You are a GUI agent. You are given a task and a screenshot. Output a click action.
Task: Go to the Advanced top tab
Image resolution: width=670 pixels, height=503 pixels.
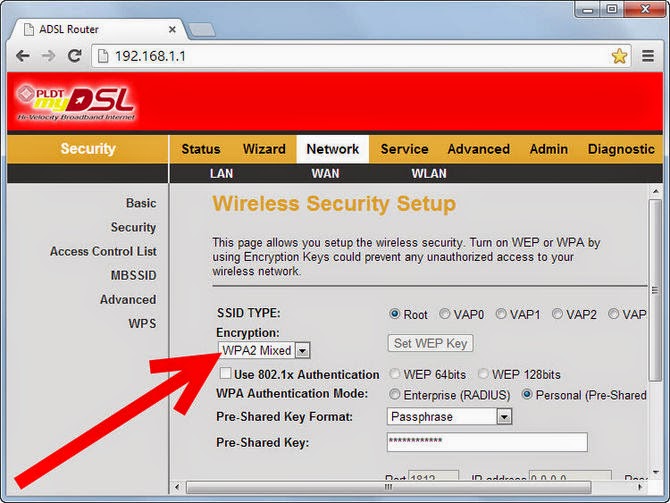(x=479, y=149)
